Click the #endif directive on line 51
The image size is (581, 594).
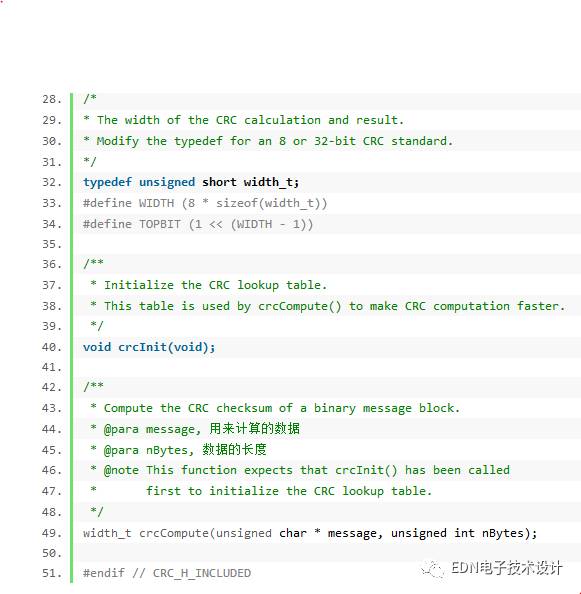click(104, 573)
